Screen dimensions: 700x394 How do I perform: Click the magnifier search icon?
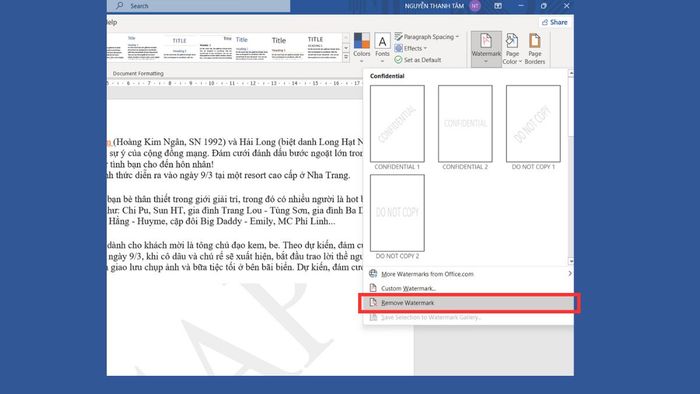pos(120,5)
